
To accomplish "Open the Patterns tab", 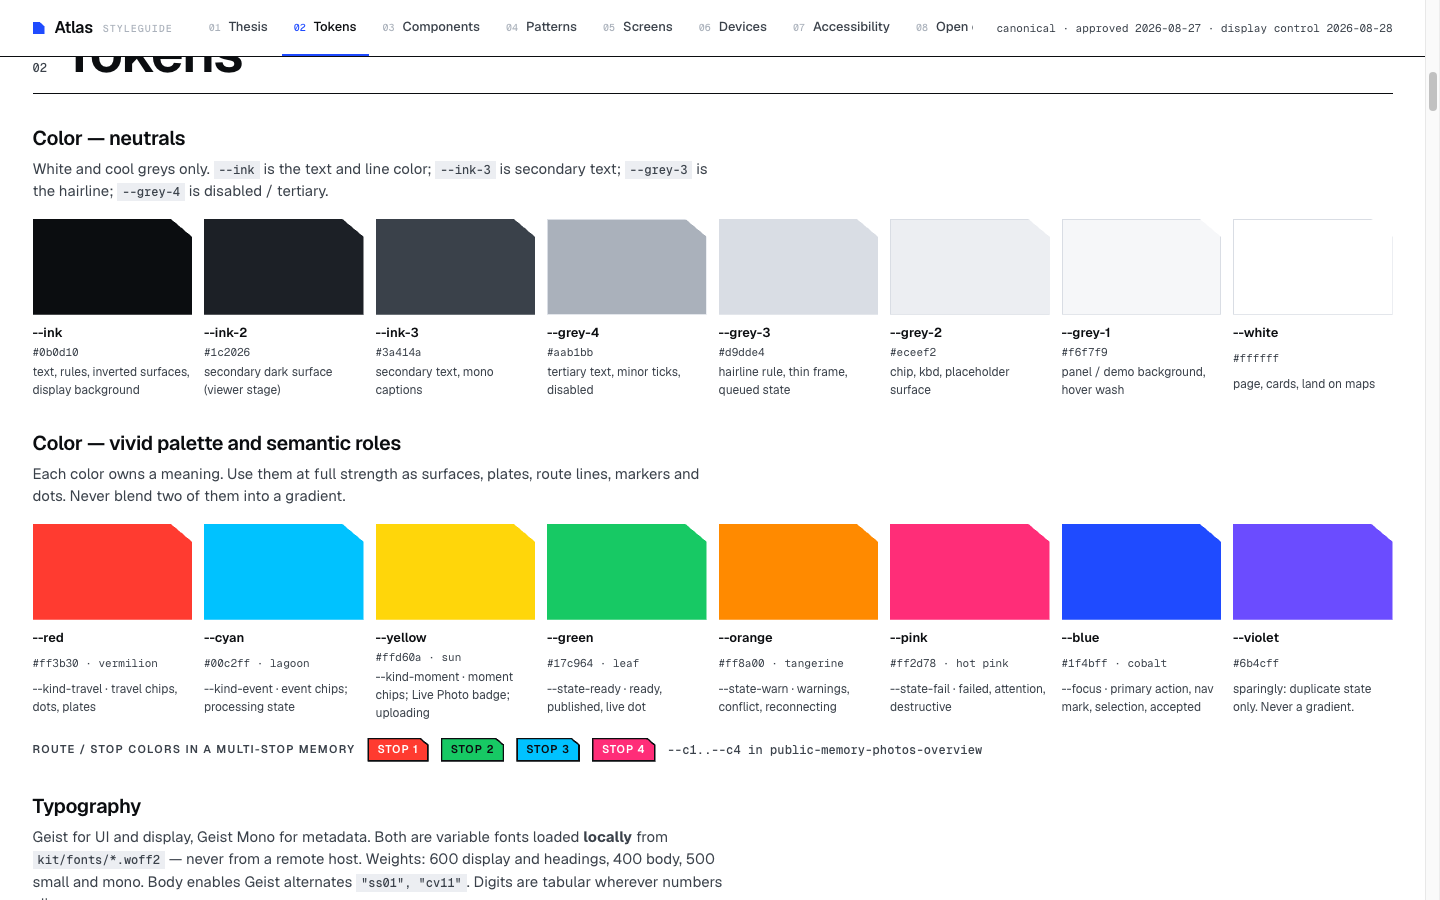I will (x=541, y=27).
